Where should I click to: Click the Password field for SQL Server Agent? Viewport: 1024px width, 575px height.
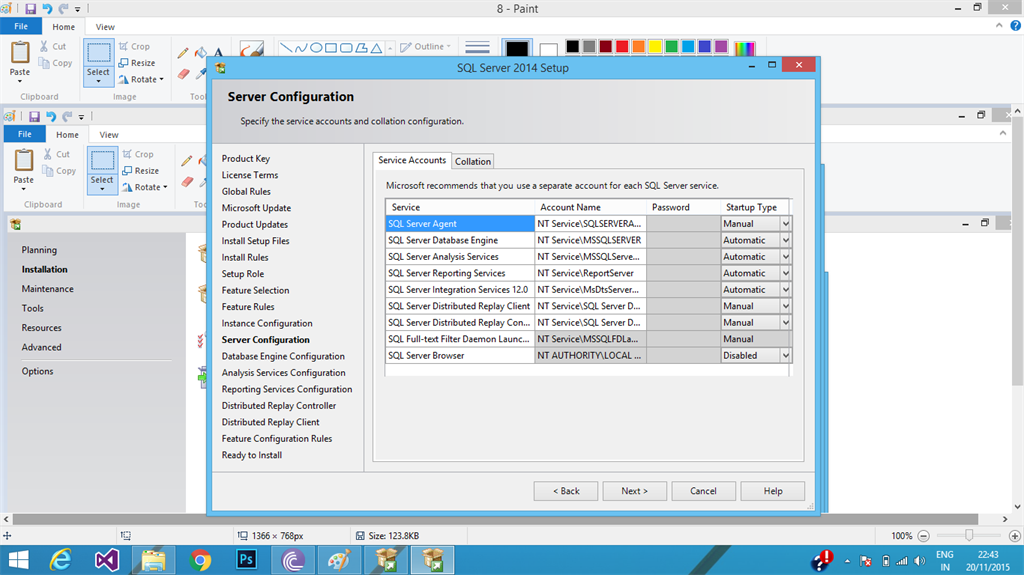click(x=683, y=223)
